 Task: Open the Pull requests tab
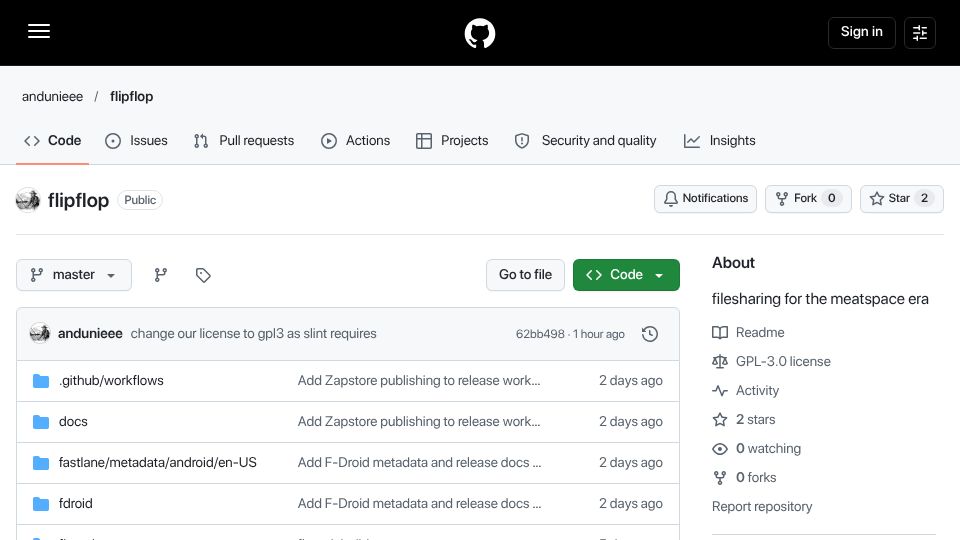tap(244, 141)
